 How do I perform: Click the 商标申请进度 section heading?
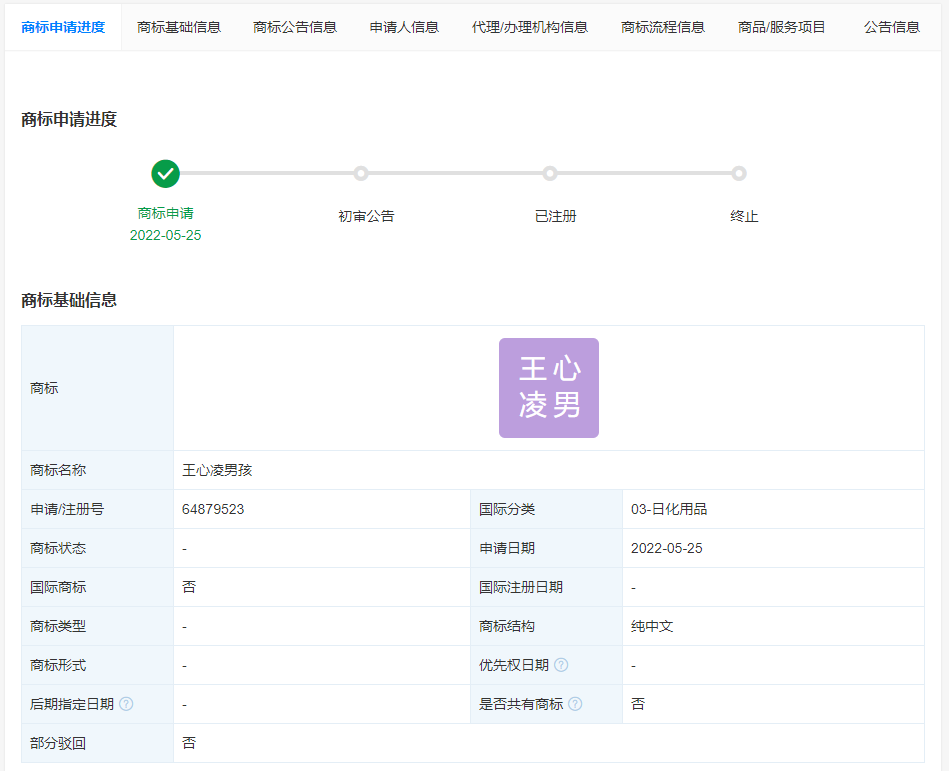pyautogui.click(x=69, y=119)
